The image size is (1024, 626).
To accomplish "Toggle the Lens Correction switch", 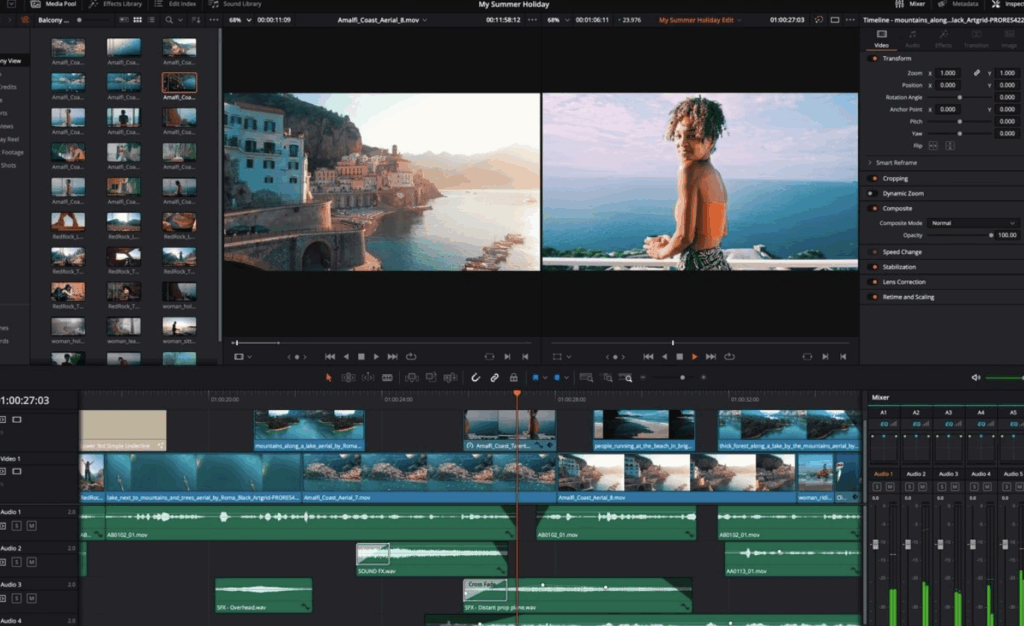I will point(874,282).
